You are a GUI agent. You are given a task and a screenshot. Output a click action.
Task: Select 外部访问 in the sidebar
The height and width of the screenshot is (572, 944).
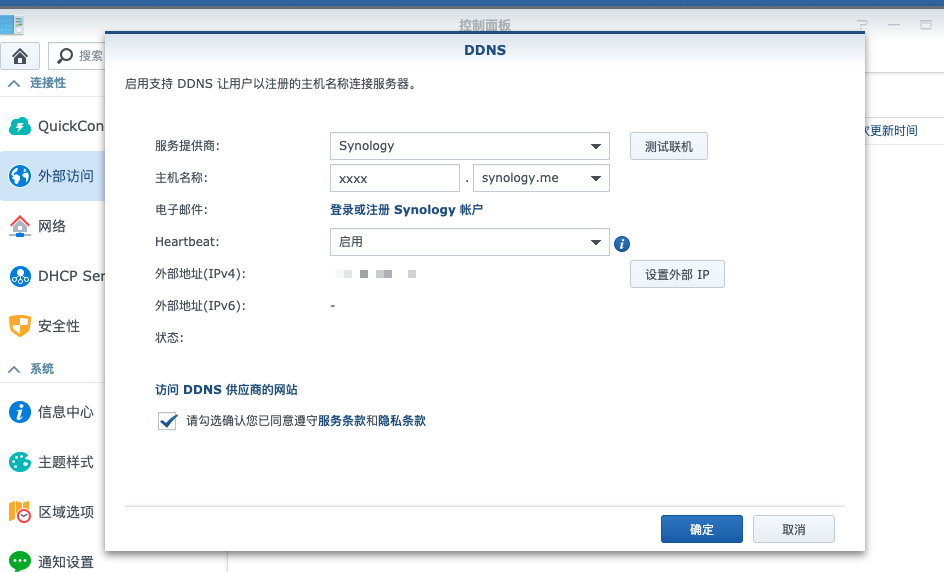(52, 176)
